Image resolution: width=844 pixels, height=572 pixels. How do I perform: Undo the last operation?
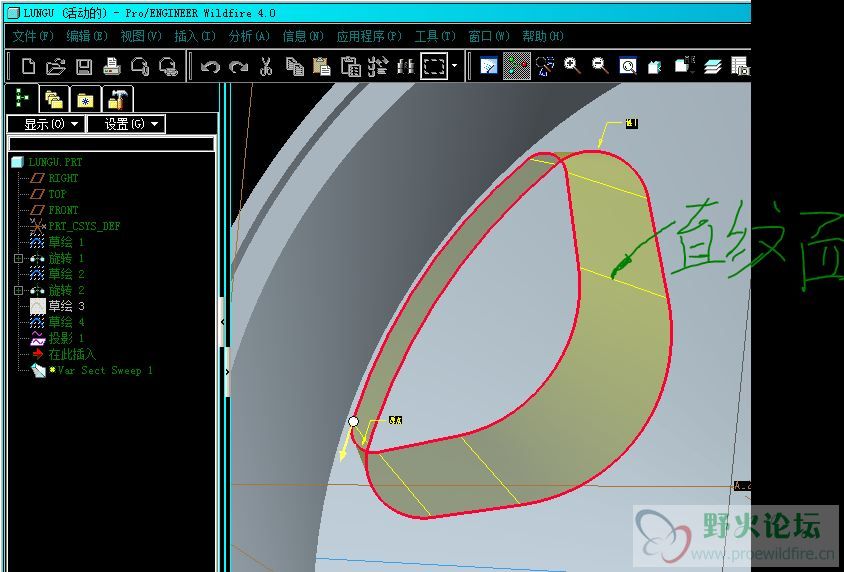click(x=210, y=67)
